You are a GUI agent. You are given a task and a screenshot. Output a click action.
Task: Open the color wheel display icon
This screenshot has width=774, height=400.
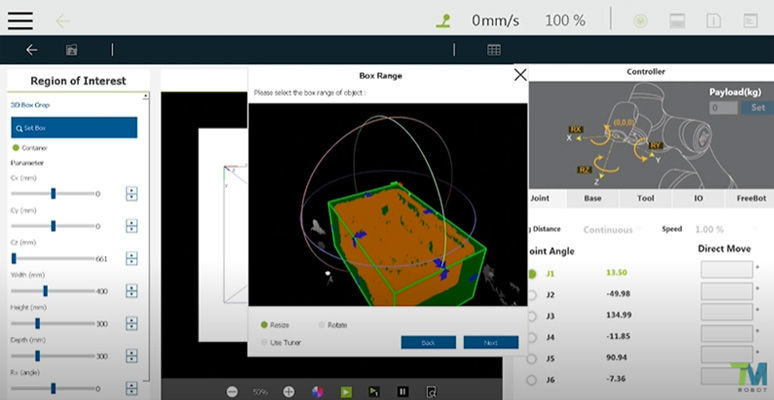(318, 392)
